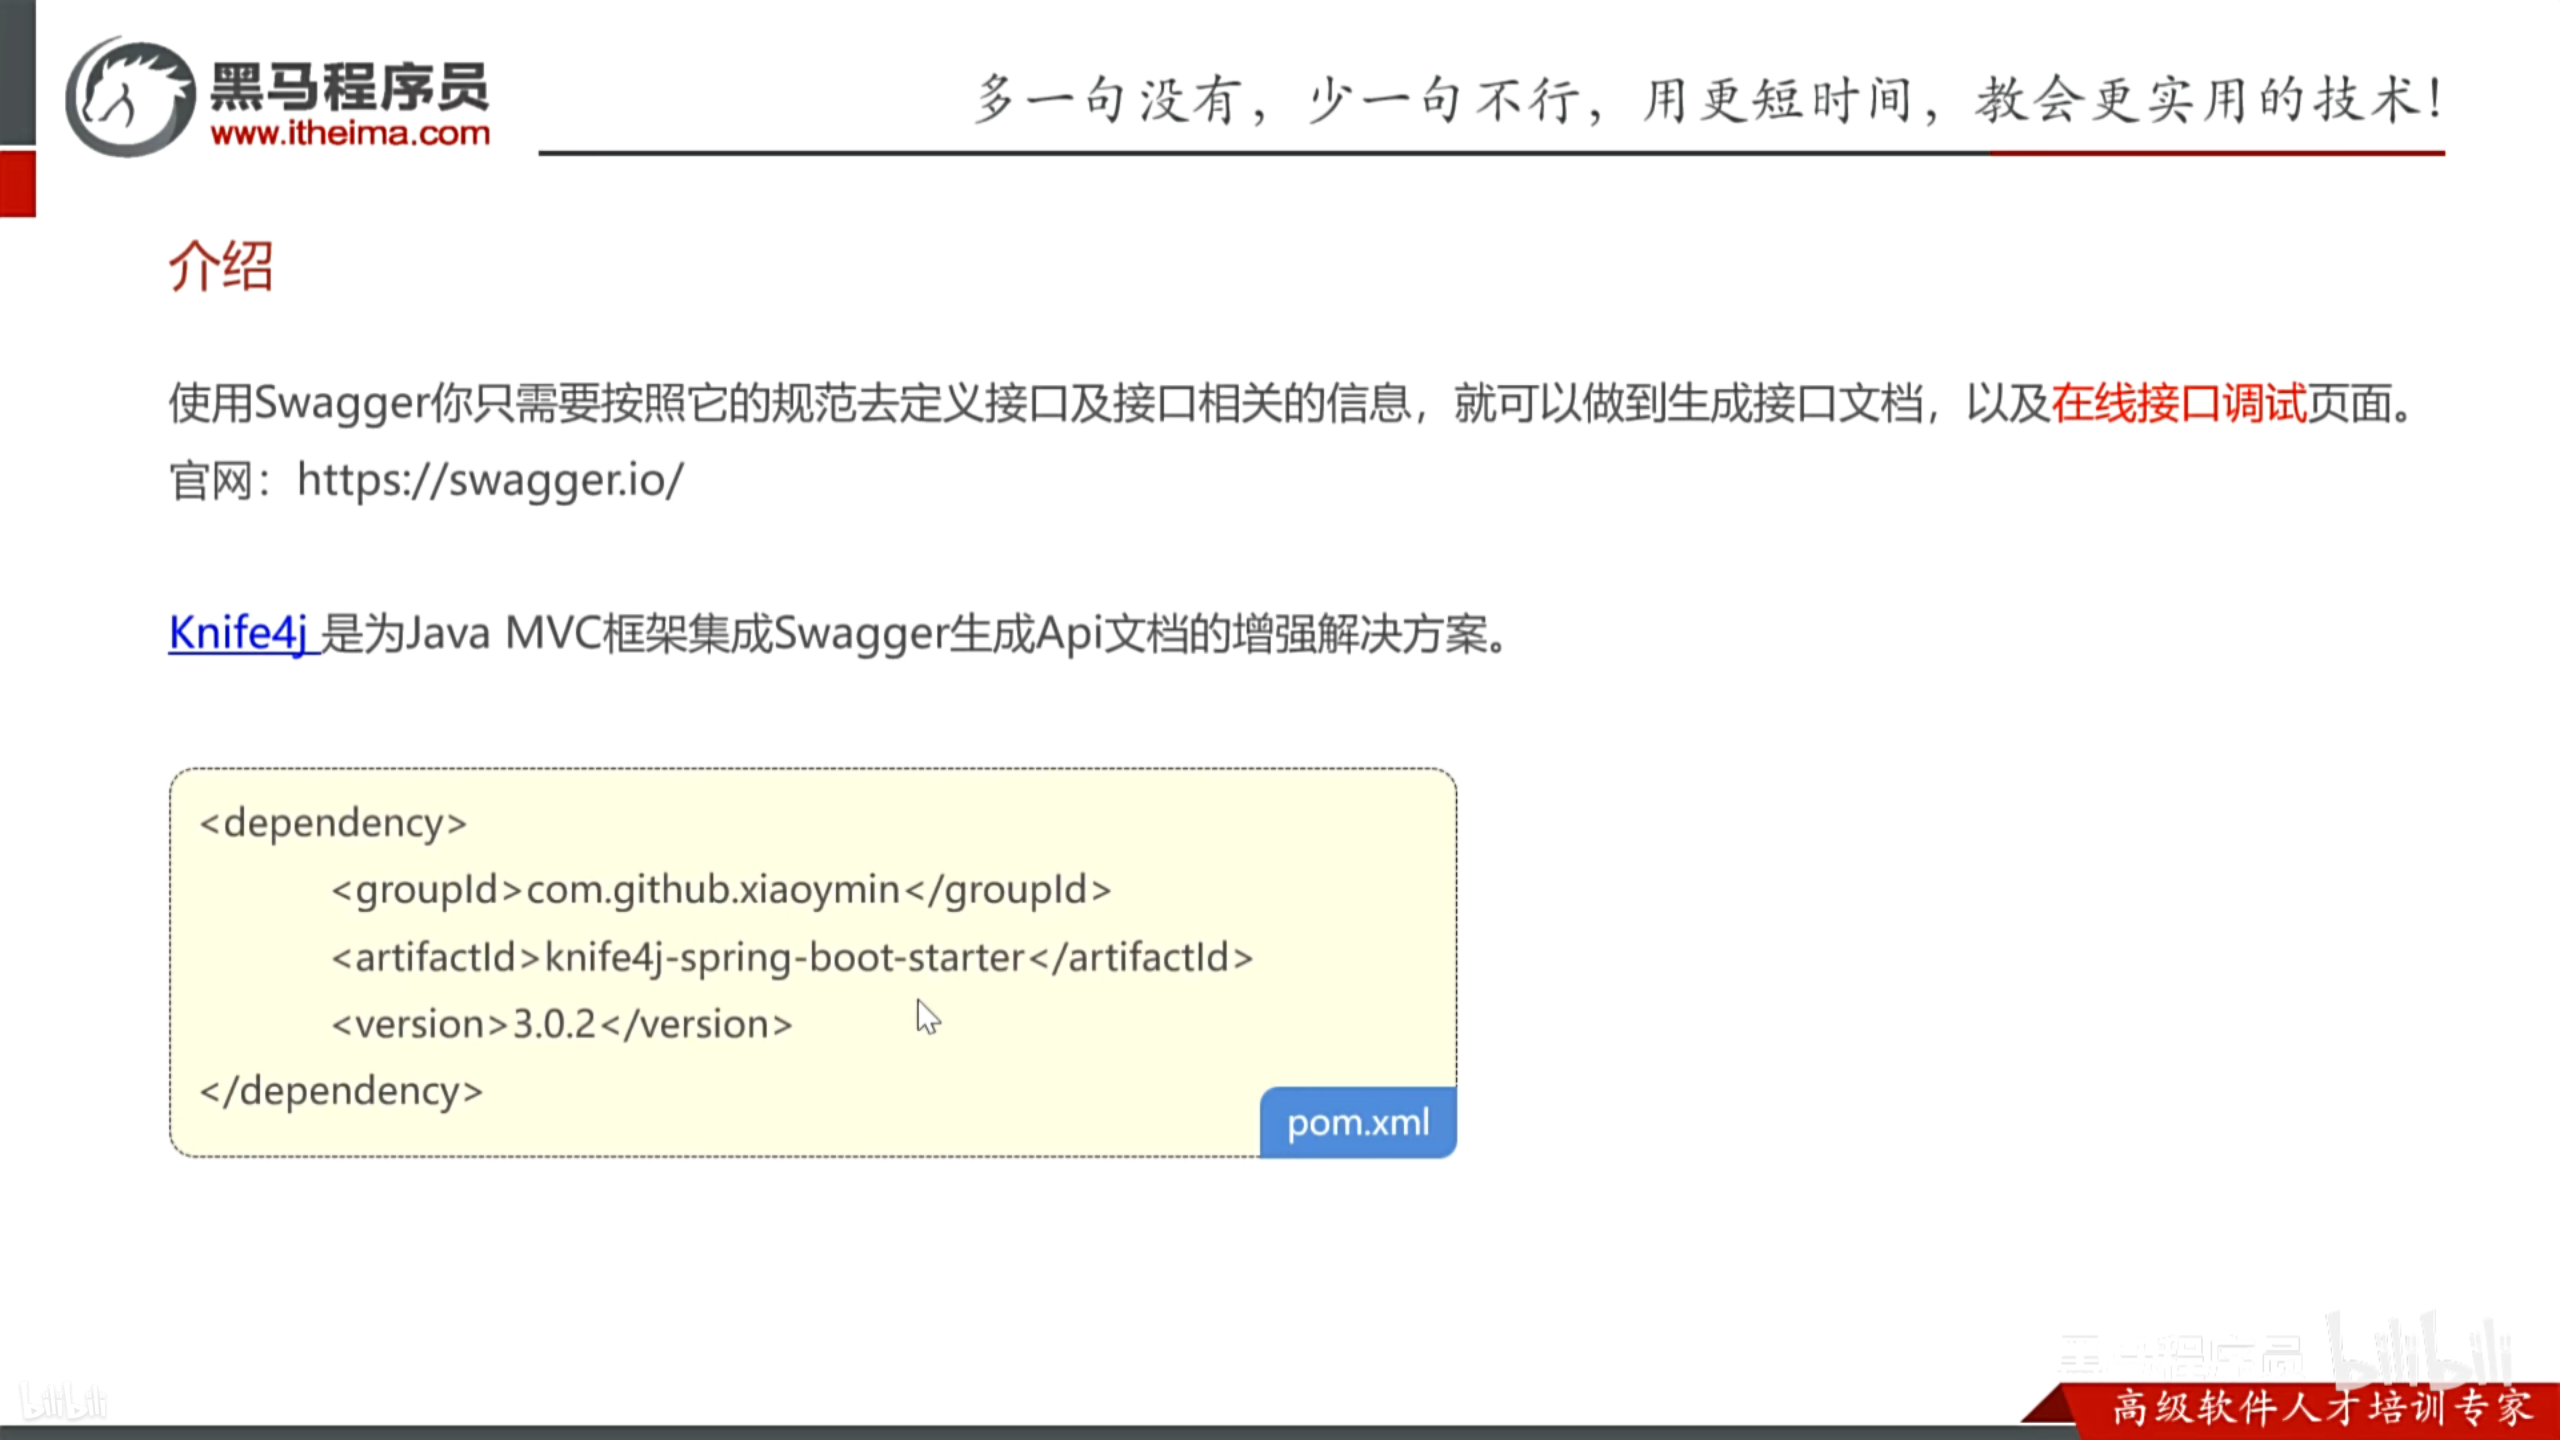The width and height of the screenshot is (2560, 1440).
Task: Click the pom.xml label badge
Action: [1358, 1122]
